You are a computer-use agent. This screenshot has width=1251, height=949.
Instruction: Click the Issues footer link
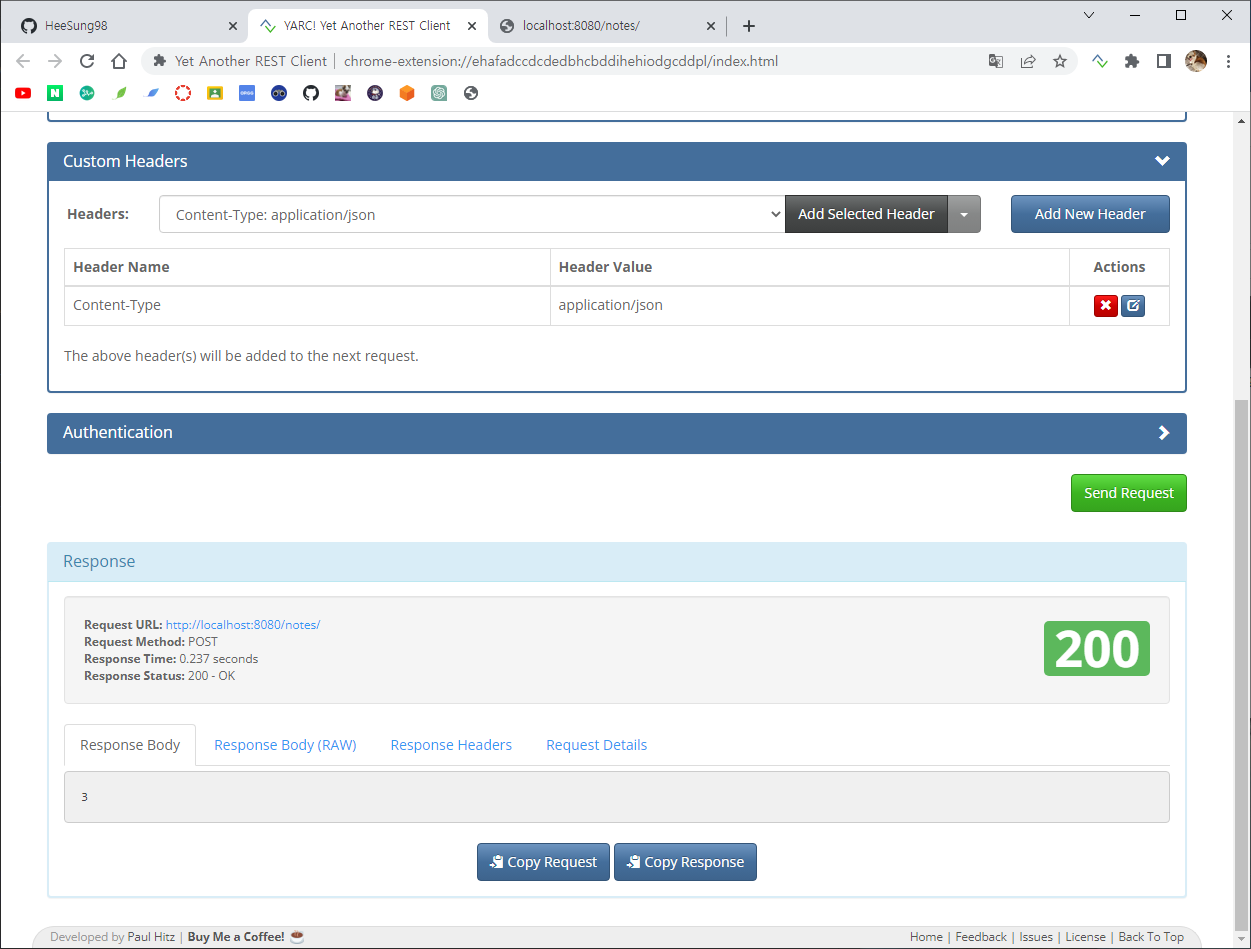point(1036,937)
